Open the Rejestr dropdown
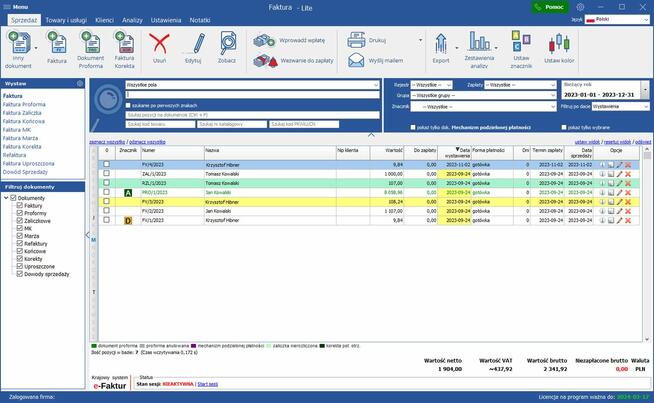 click(431, 85)
